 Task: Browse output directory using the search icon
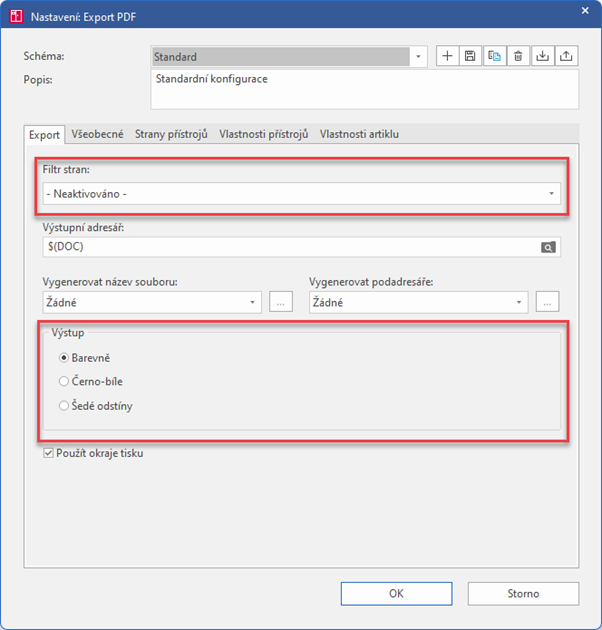548,247
